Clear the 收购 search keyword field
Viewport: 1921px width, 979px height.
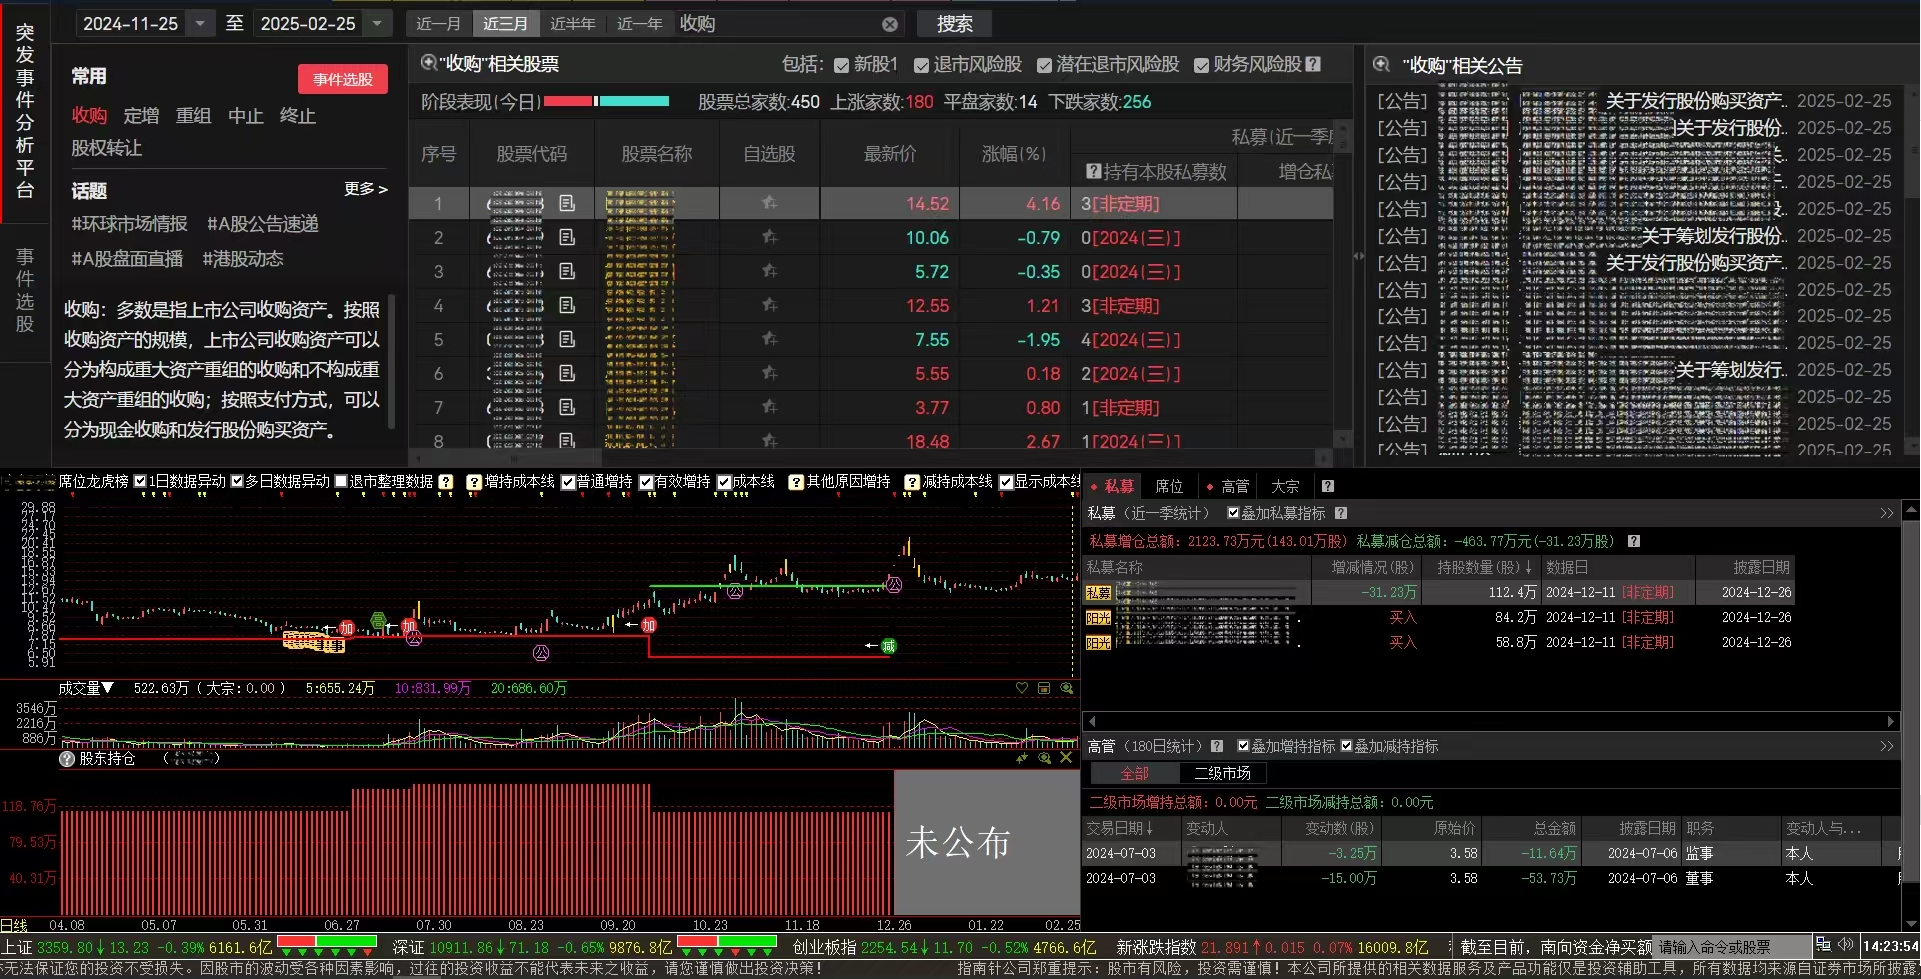click(889, 24)
